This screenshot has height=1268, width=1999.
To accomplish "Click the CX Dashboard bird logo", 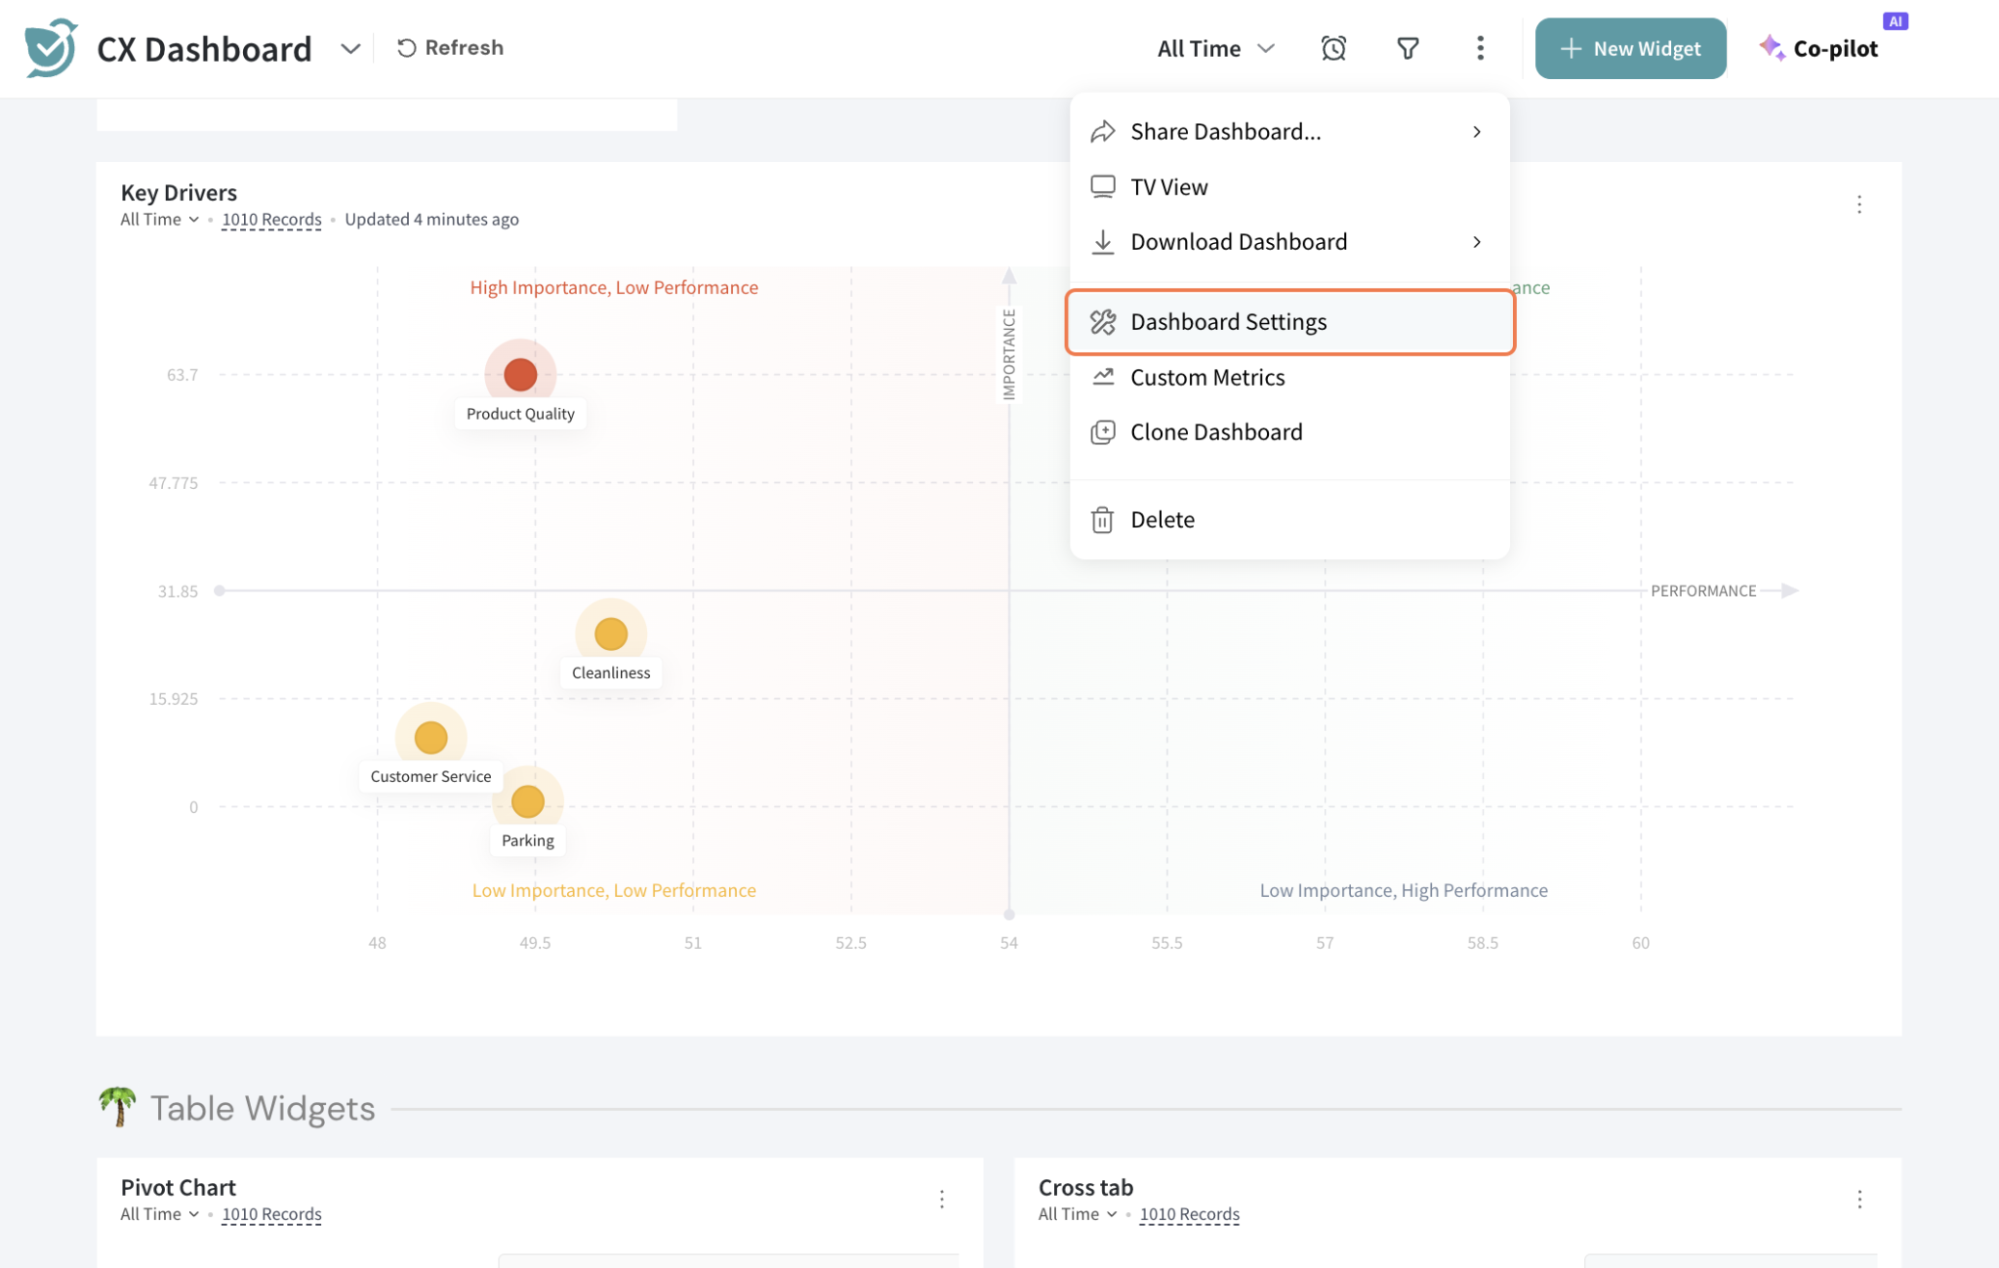I will click(x=51, y=47).
